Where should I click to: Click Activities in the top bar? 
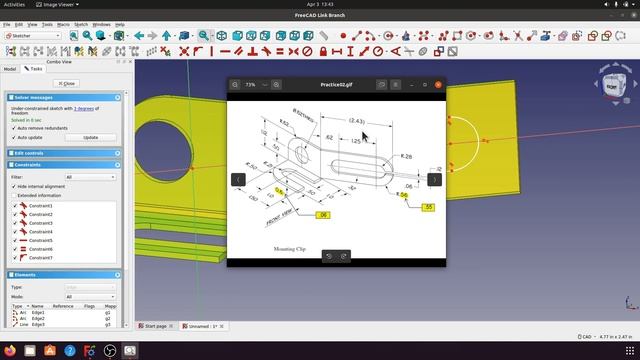click(14, 4)
